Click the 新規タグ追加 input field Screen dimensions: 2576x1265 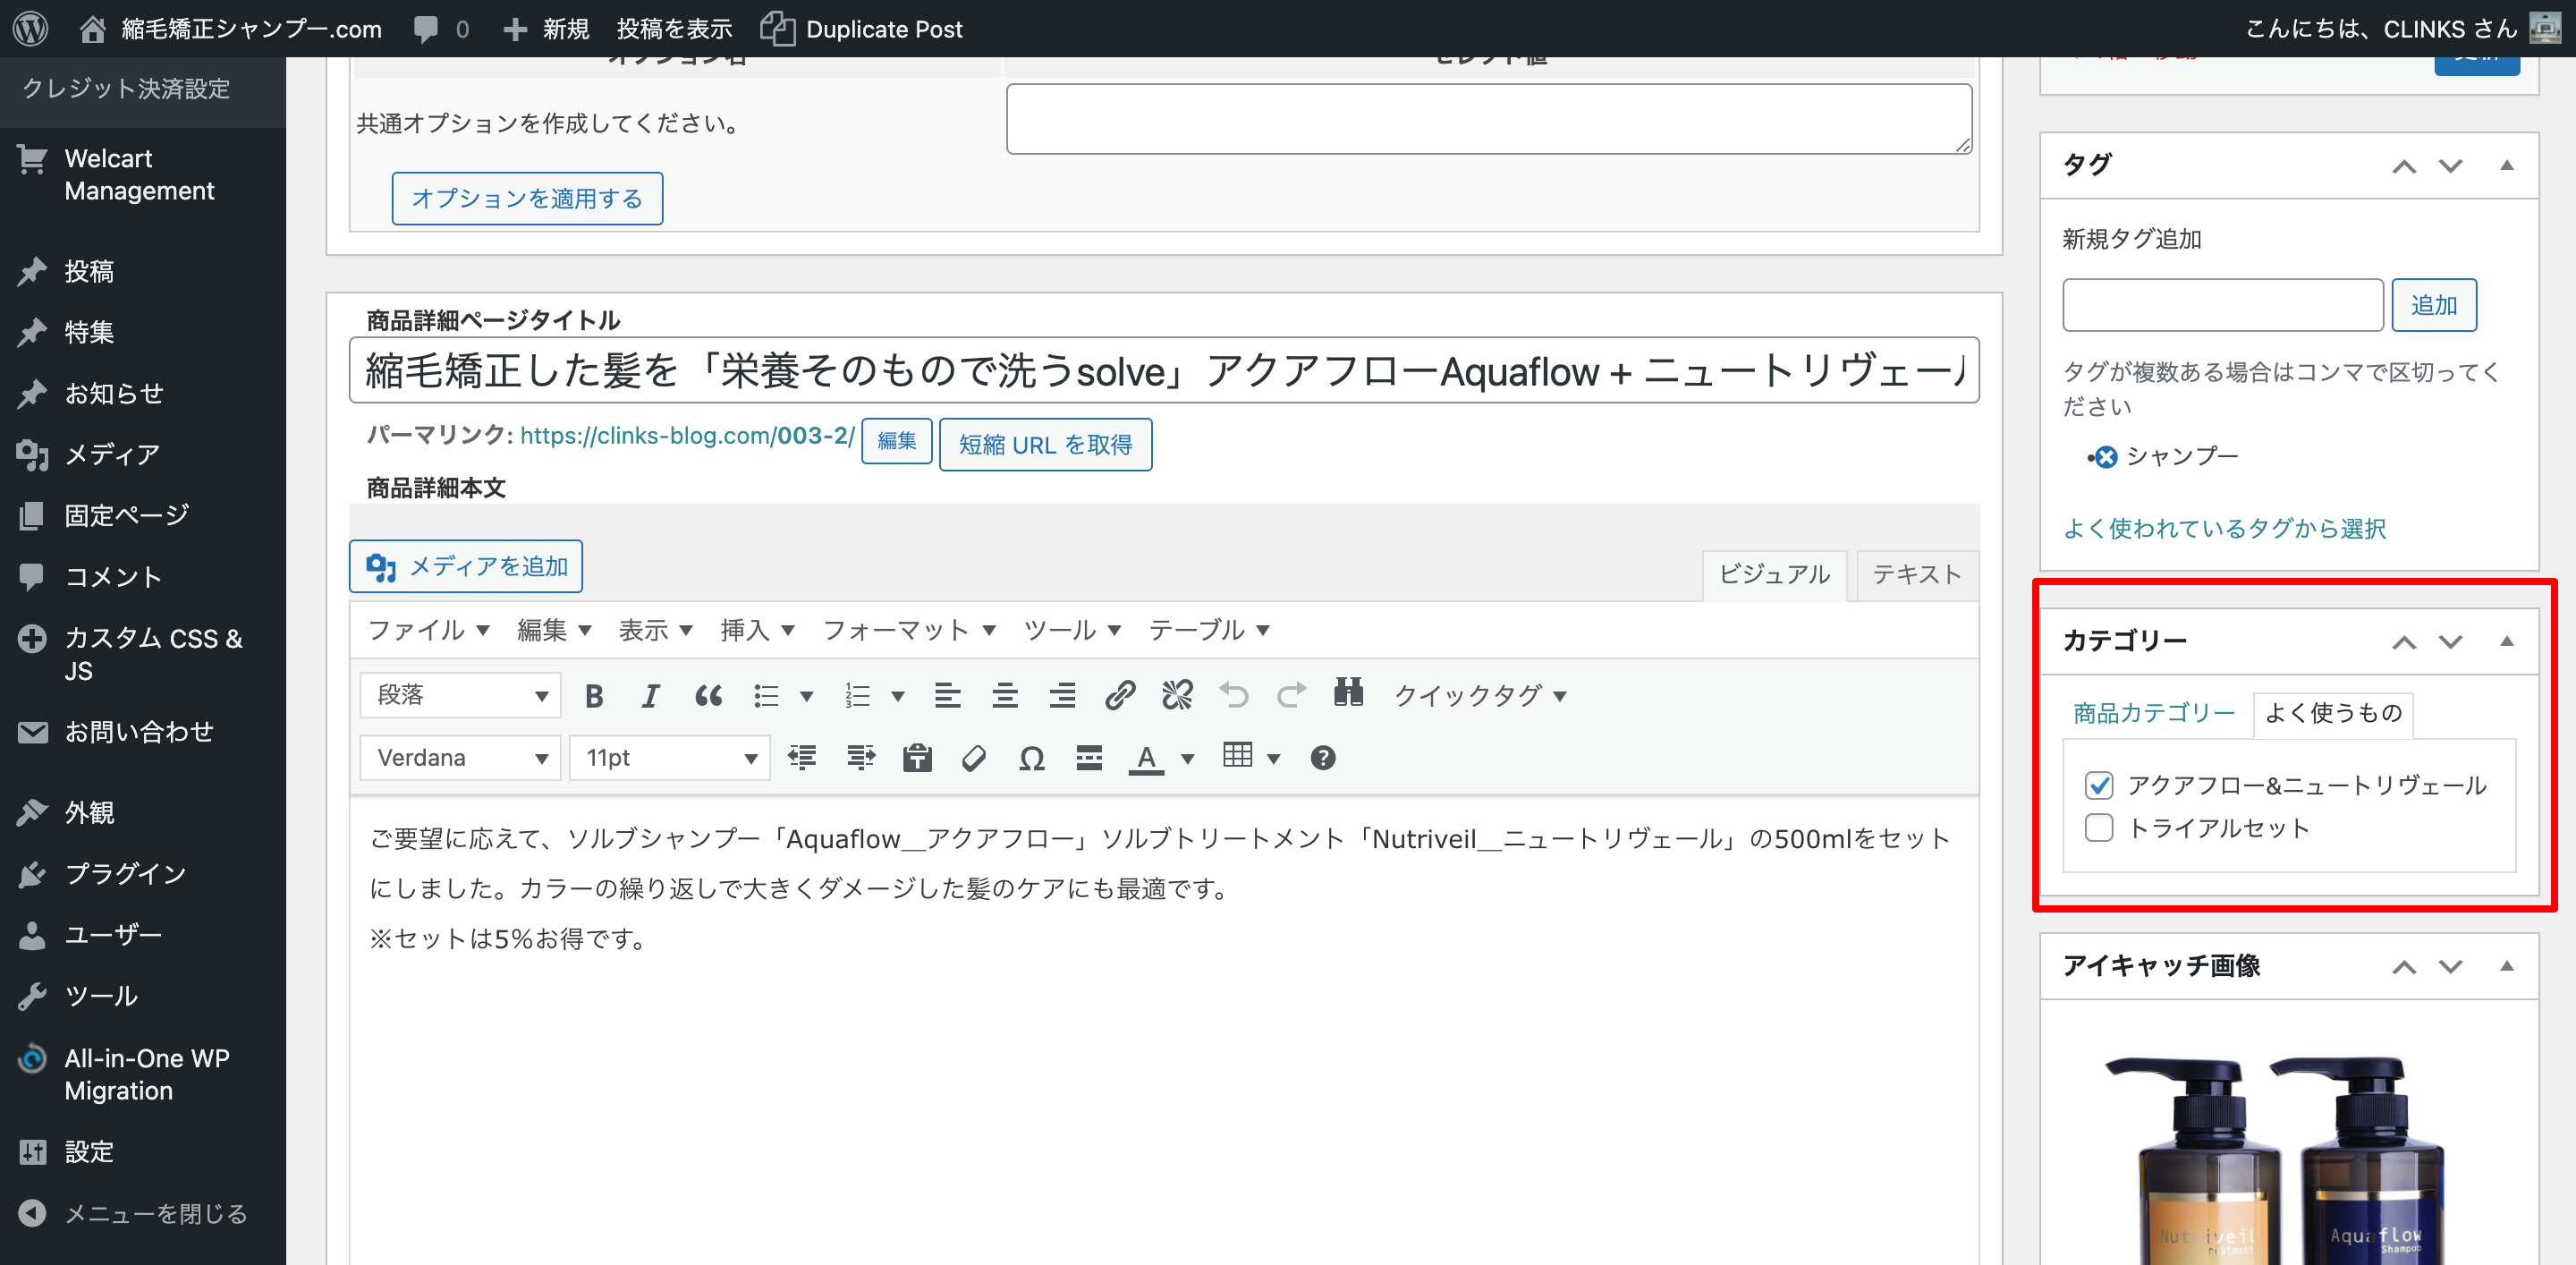click(x=2222, y=305)
